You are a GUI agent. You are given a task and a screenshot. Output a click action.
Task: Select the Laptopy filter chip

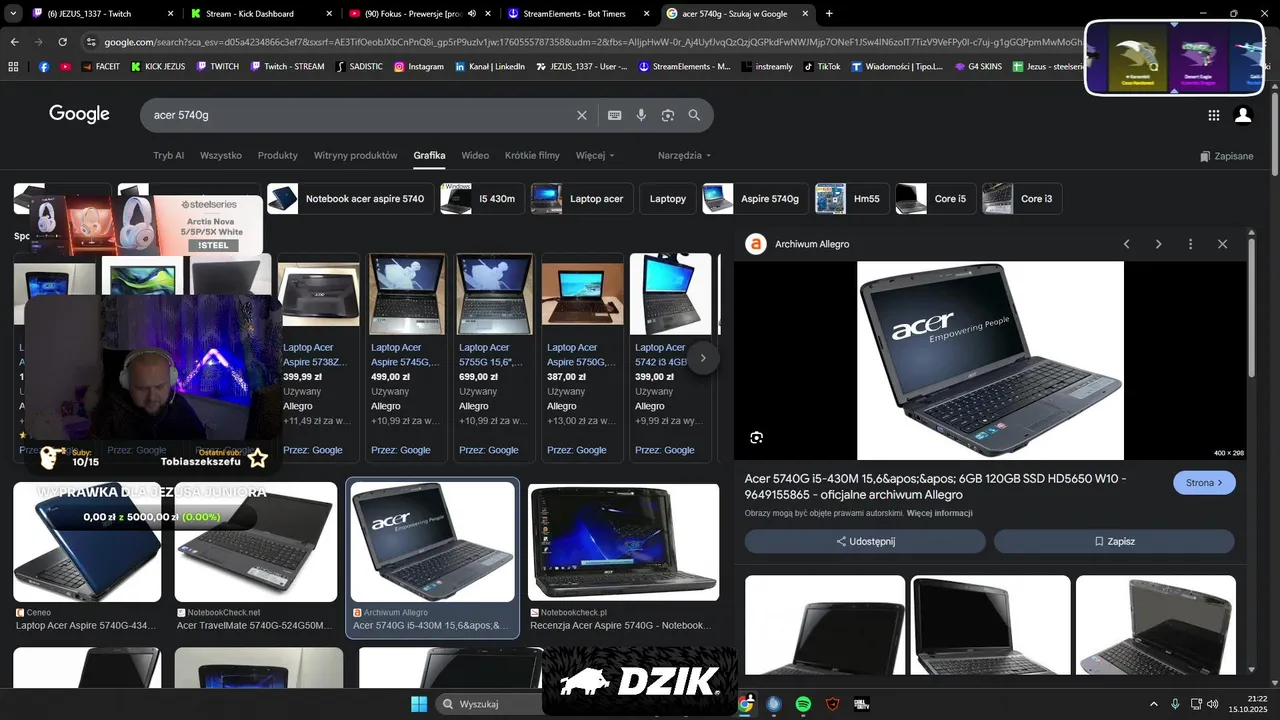pyautogui.click(x=668, y=199)
